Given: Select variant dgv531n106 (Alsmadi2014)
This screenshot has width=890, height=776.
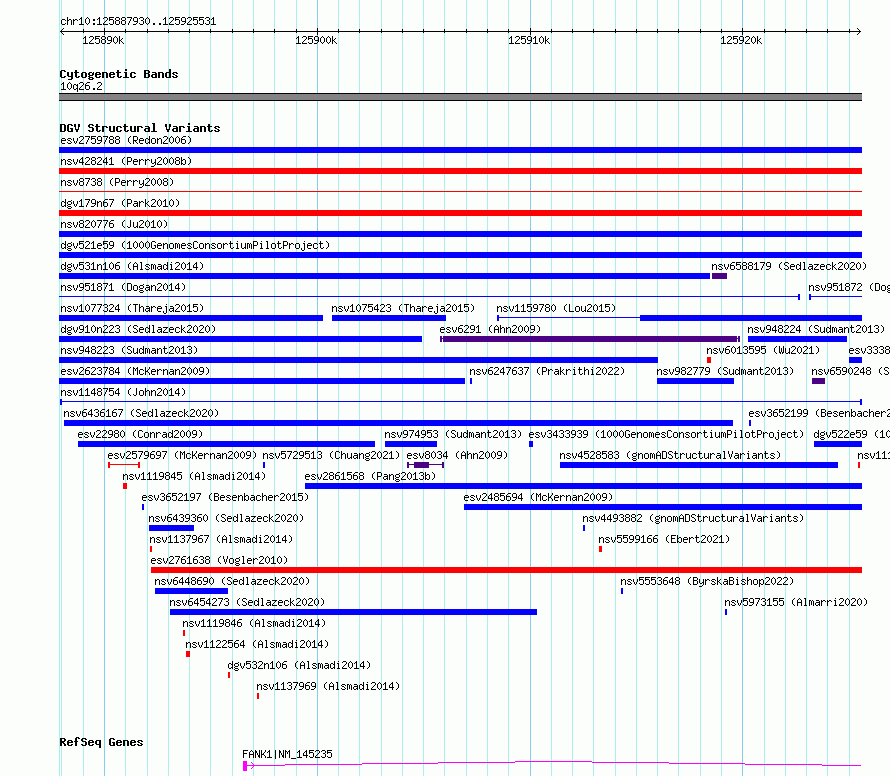Looking at the screenshot, I should tap(132, 266).
